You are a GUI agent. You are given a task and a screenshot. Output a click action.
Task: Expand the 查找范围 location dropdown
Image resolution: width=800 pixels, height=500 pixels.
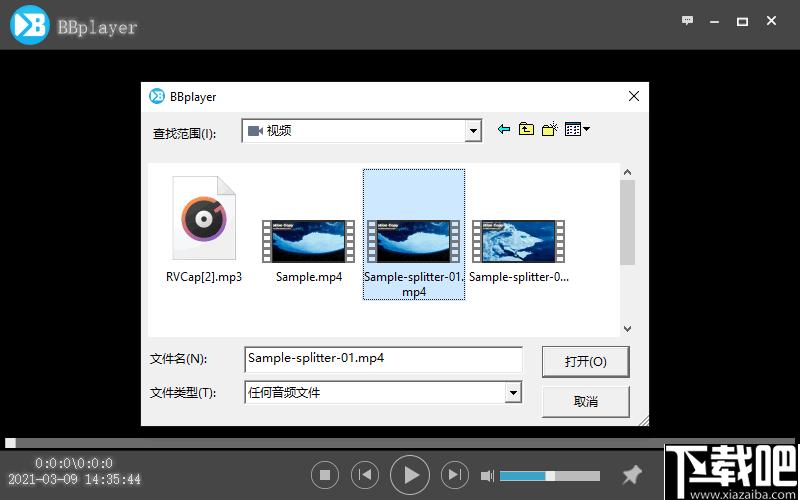tap(473, 131)
